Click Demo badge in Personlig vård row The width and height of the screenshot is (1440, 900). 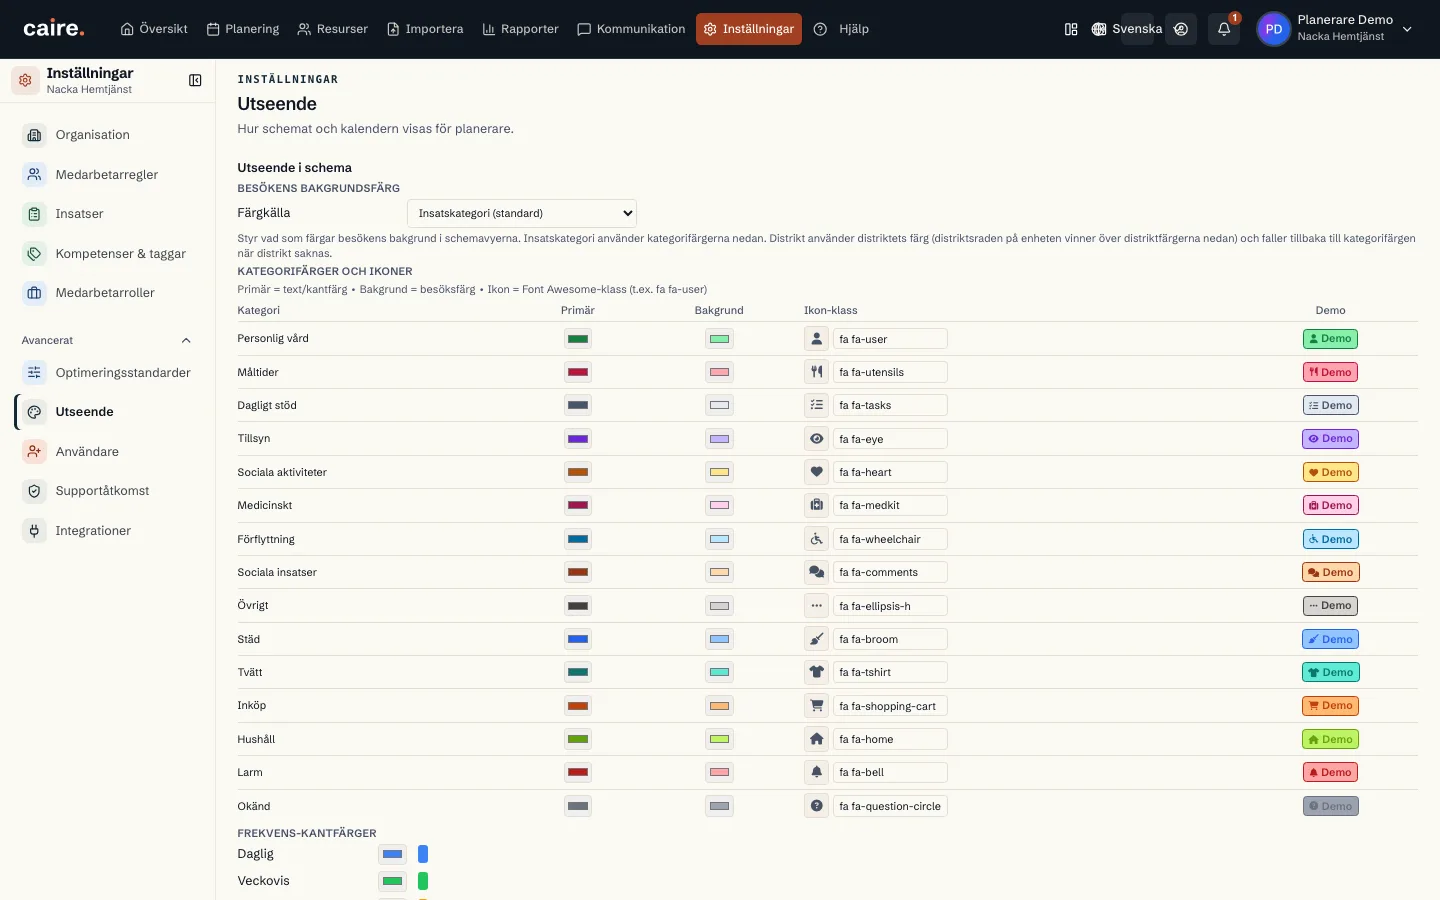pyautogui.click(x=1330, y=339)
